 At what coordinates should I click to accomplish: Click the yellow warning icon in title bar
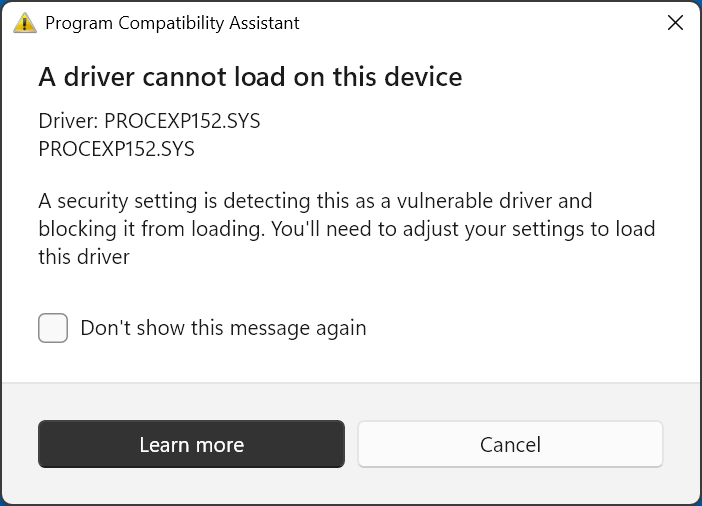tap(26, 23)
